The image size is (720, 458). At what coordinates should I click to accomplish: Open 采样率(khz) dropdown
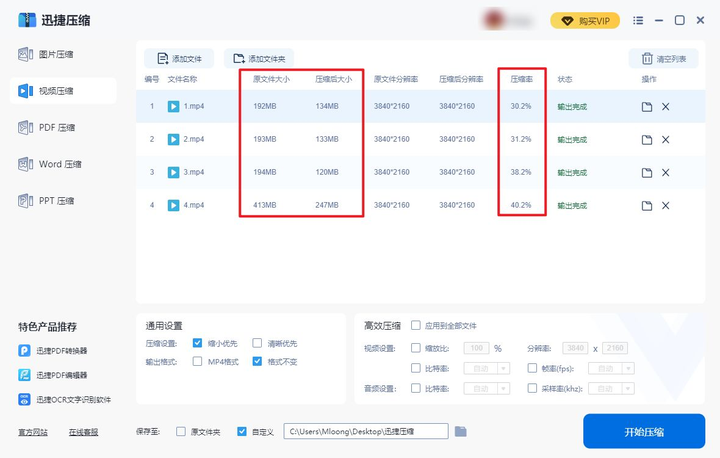click(x=612, y=389)
